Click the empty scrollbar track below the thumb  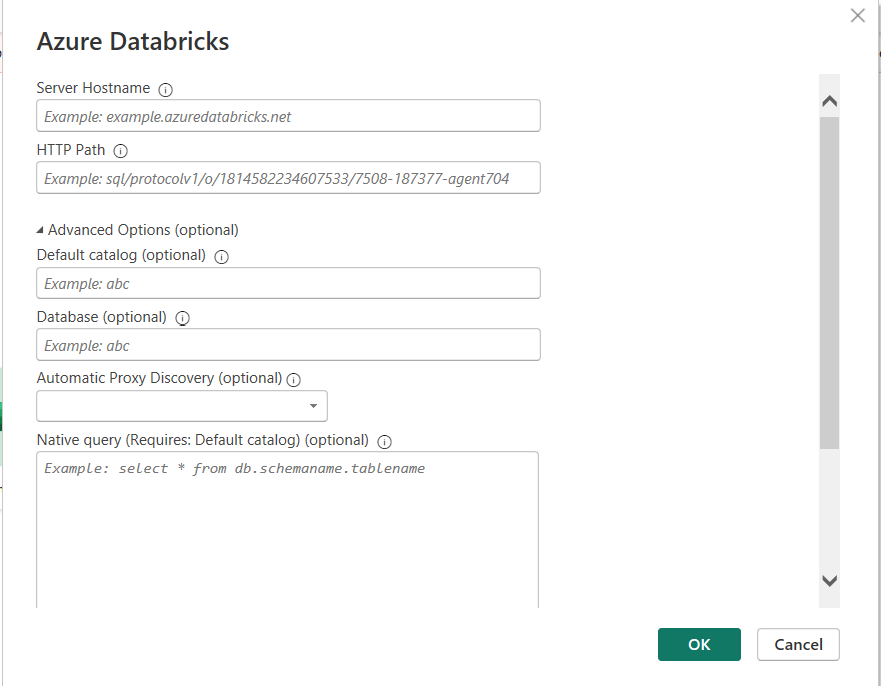(829, 510)
